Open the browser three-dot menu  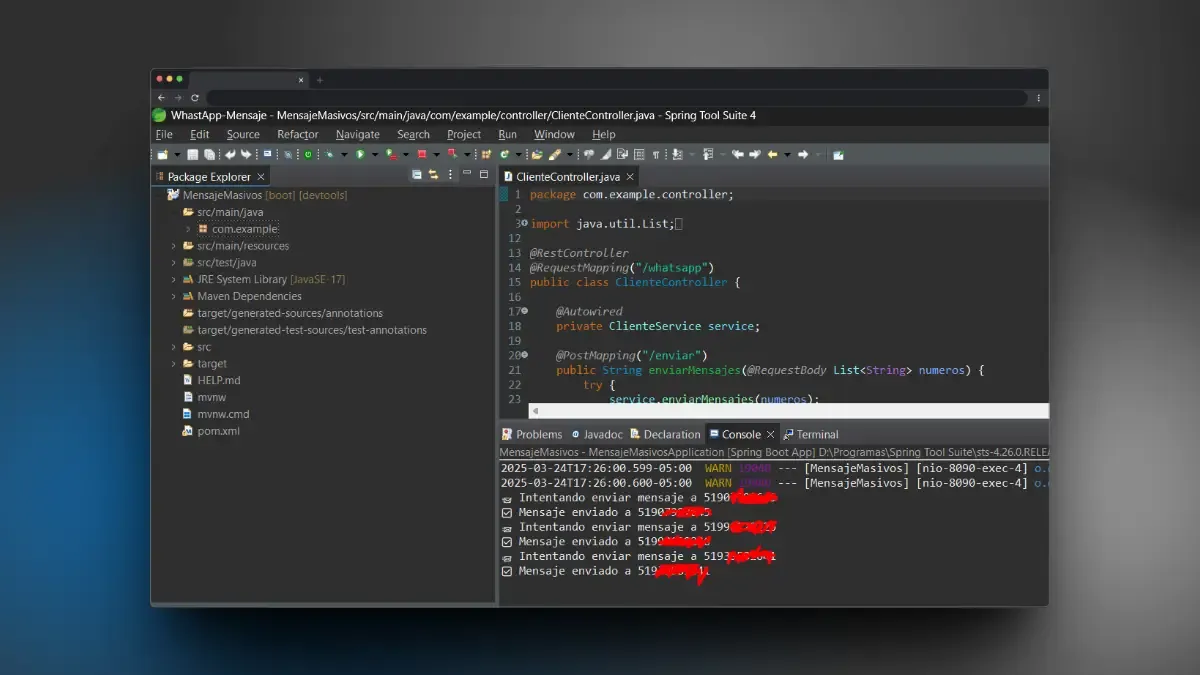(x=1039, y=98)
